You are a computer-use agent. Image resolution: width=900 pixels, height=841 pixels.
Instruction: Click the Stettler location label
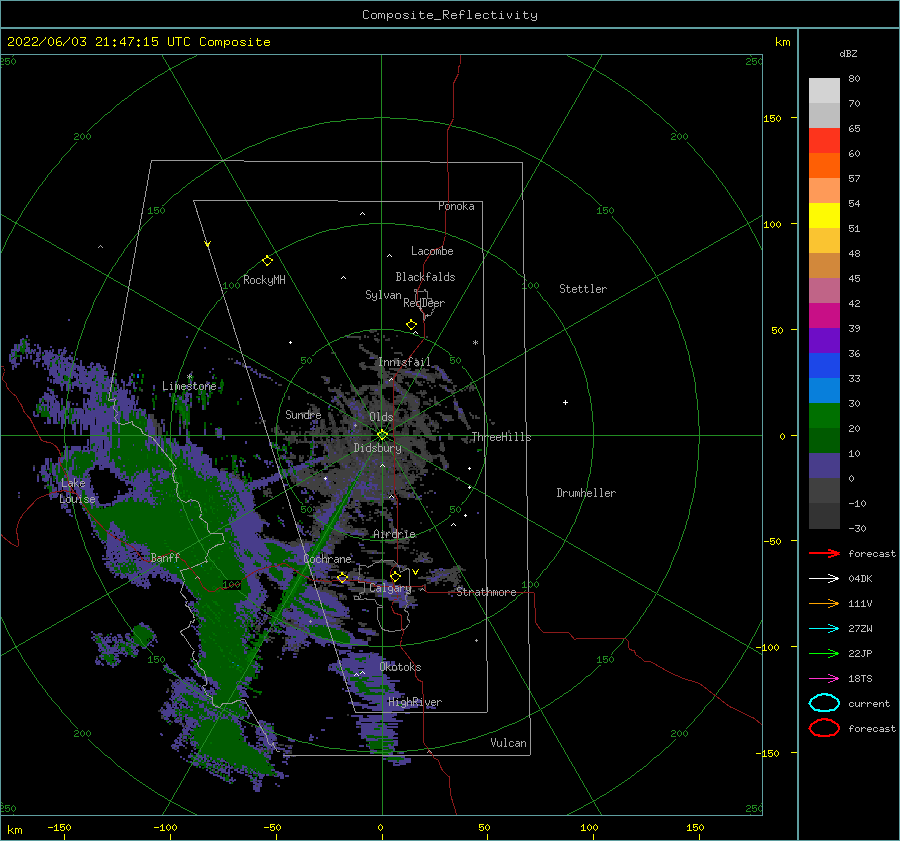tap(583, 289)
